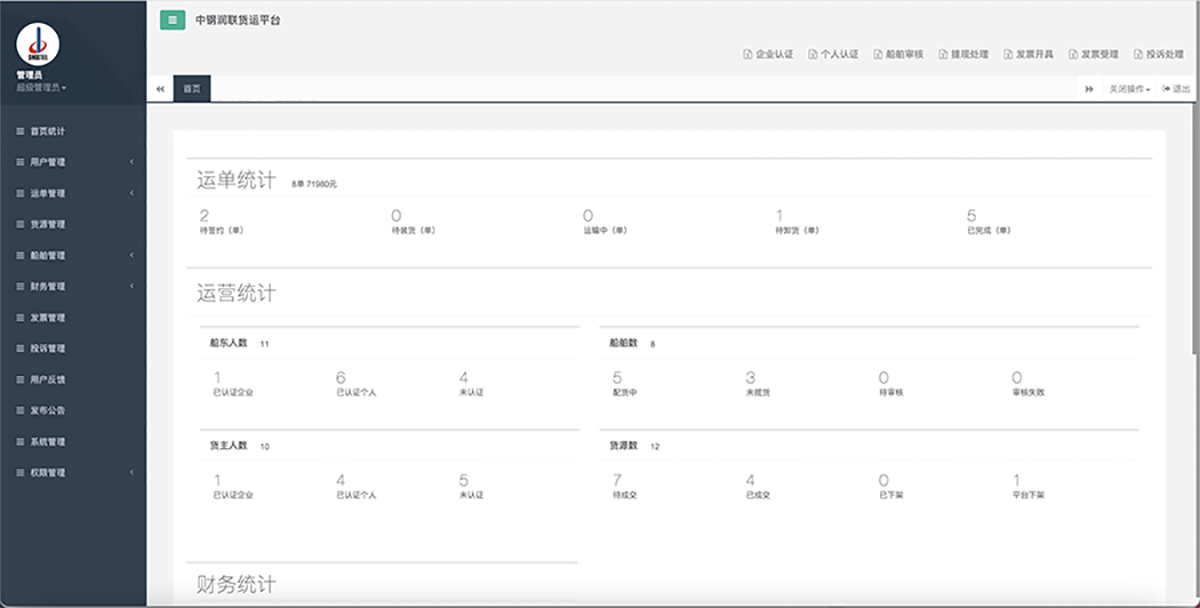
Task: Click the 船舶审核 top bar shortcut
Action: [x=898, y=54]
